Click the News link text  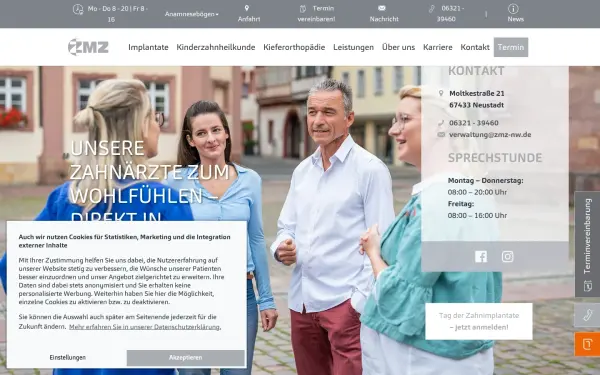click(515, 19)
